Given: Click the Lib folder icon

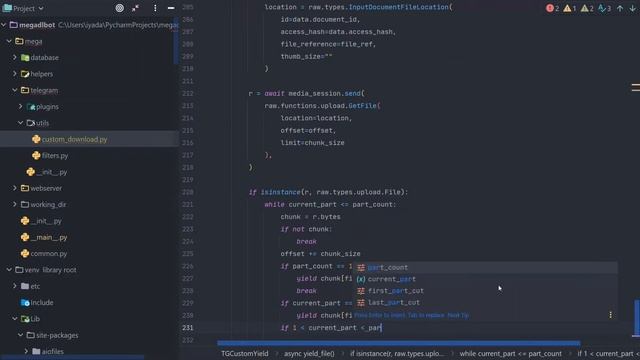Looking at the screenshot, I should click(25, 319).
